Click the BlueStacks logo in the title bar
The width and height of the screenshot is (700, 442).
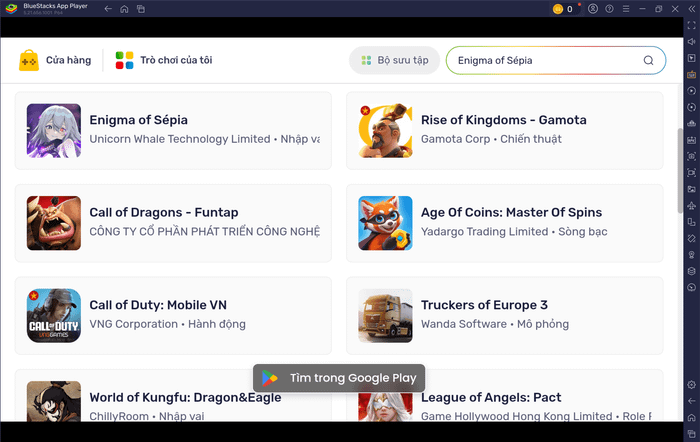(12, 8)
